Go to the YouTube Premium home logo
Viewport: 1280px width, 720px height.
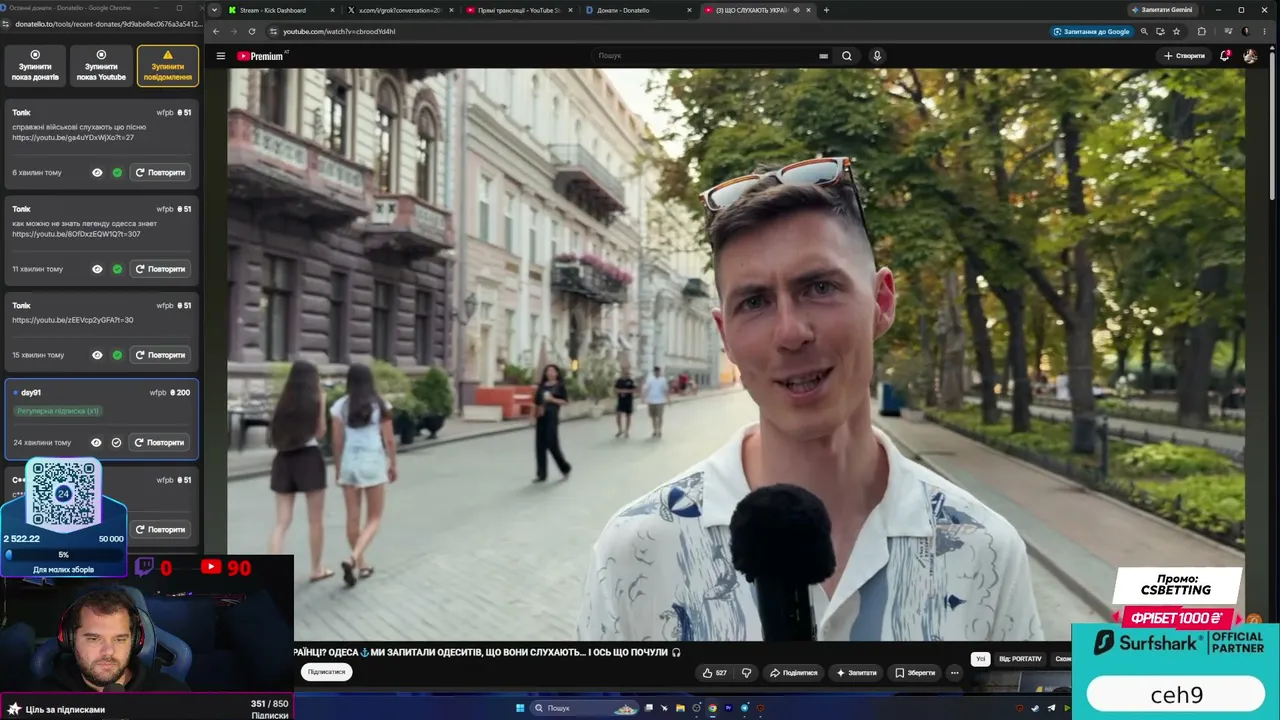pyautogui.click(x=260, y=56)
